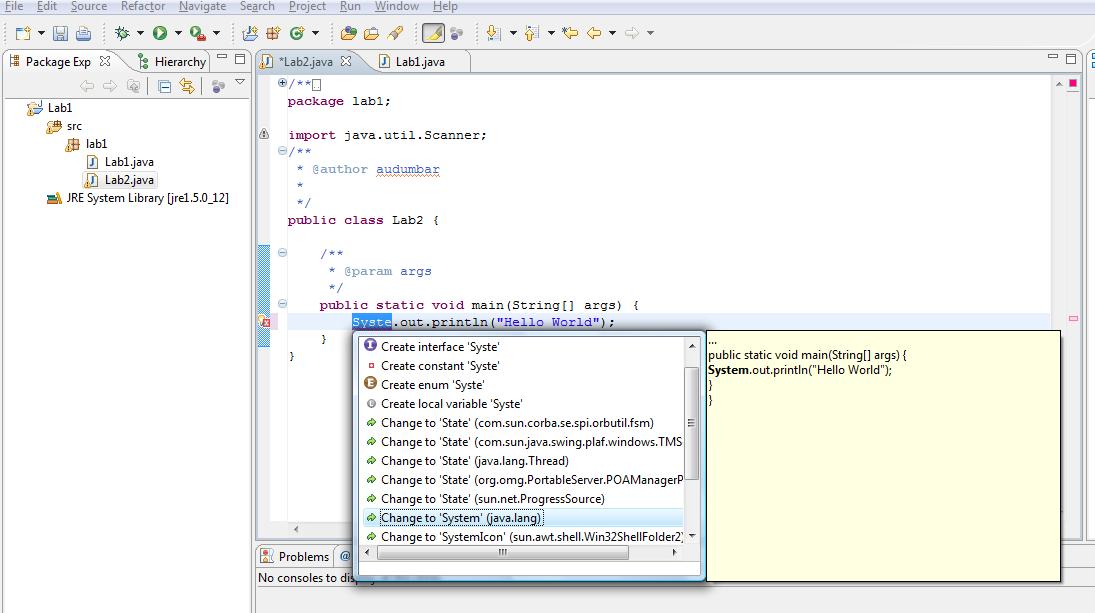Open the Source menu
This screenshot has height=613, width=1095.
pos(89,6)
